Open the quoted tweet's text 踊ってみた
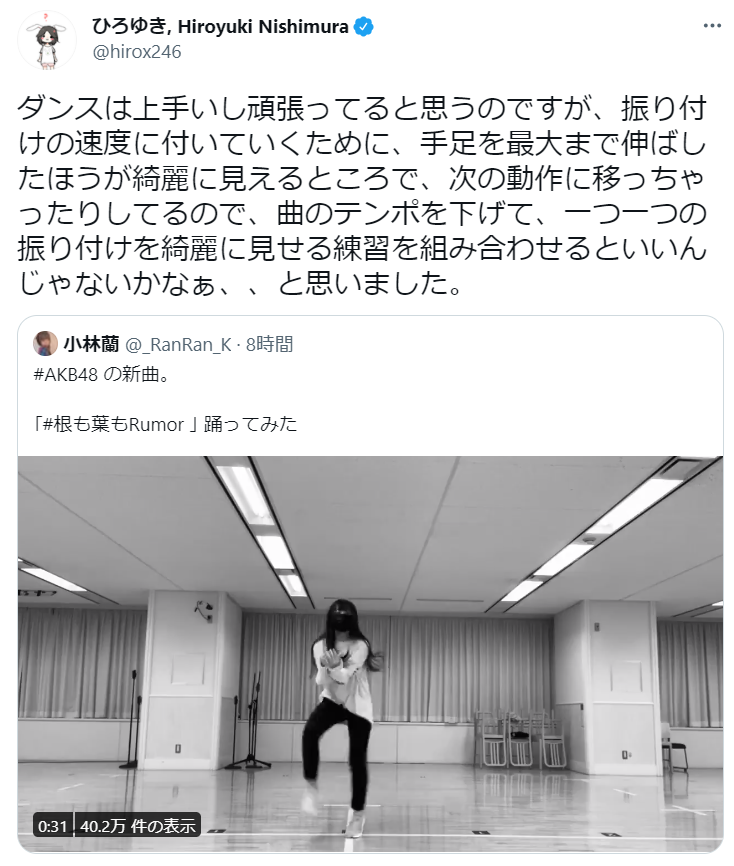This screenshot has width=734, height=866. (250, 424)
